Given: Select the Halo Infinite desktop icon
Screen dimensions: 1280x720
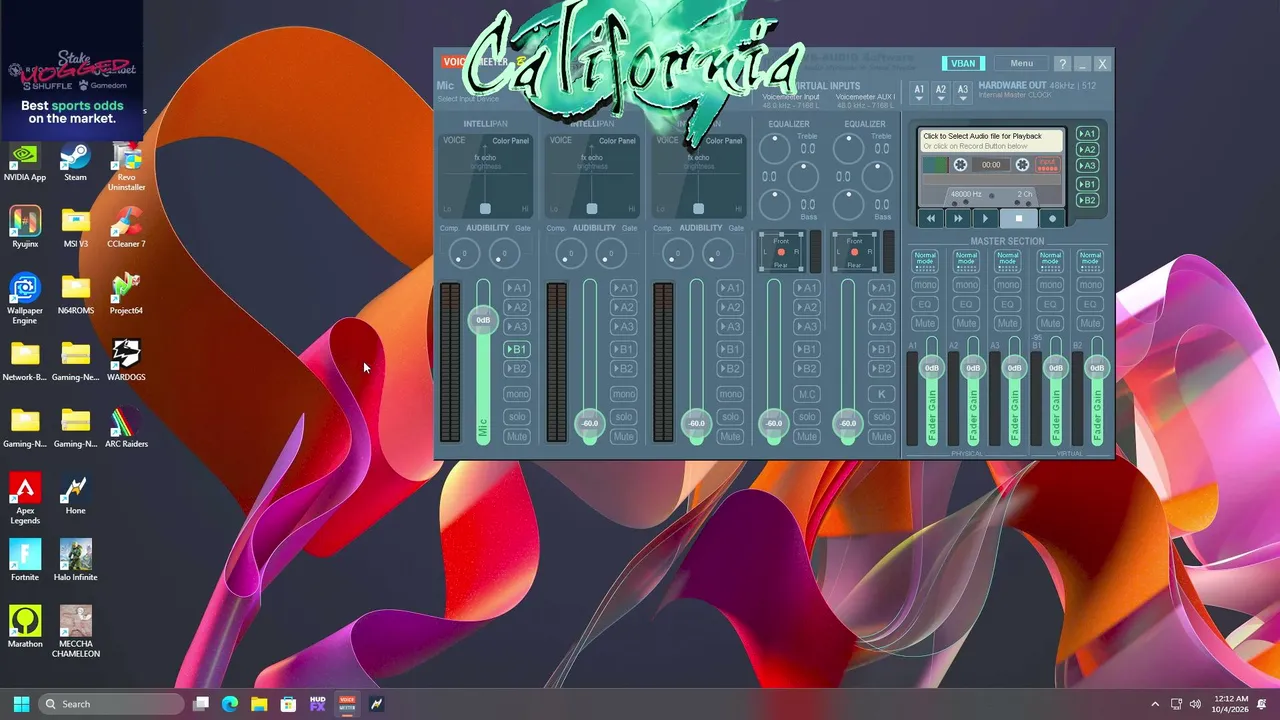Looking at the screenshot, I should pyautogui.click(x=76, y=561).
